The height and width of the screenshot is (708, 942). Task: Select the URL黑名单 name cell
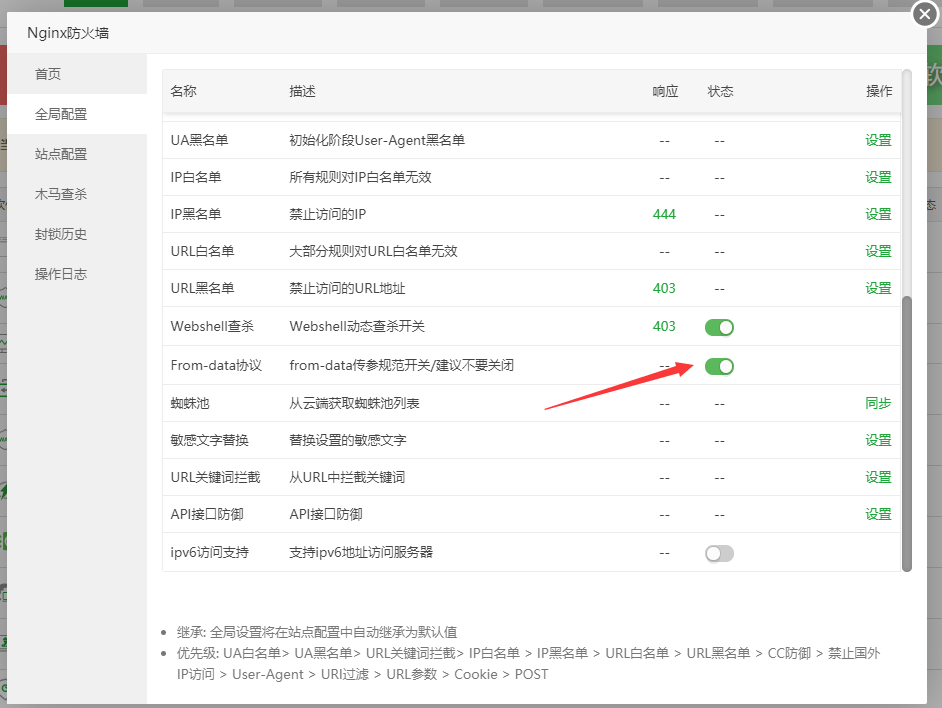coord(202,288)
